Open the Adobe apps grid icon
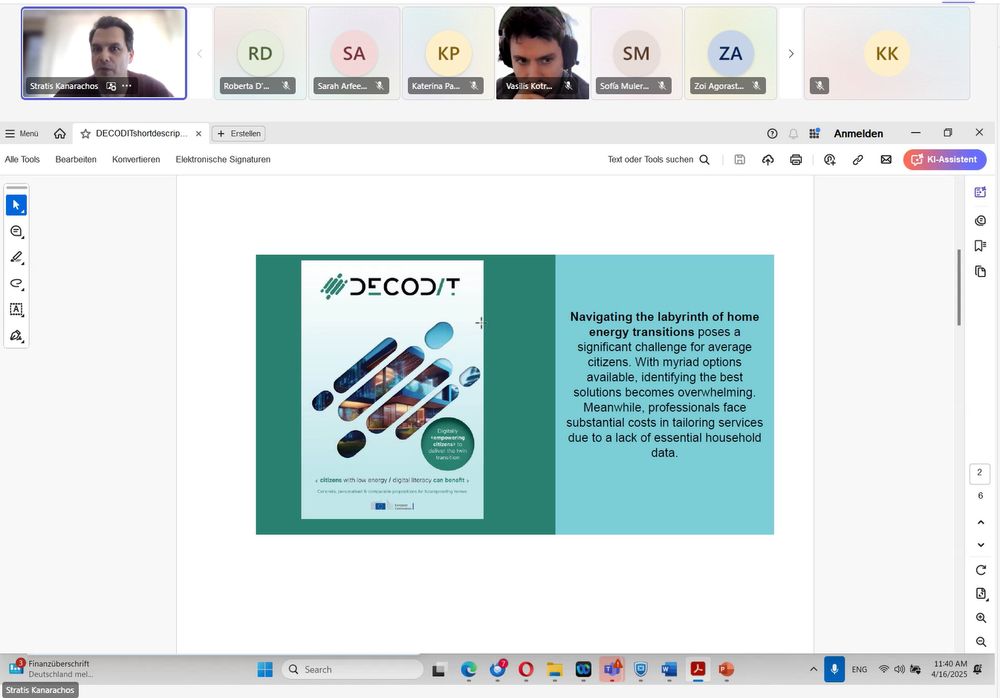The height and width of the screenshot is (698, 1000). tap(814, 134)
